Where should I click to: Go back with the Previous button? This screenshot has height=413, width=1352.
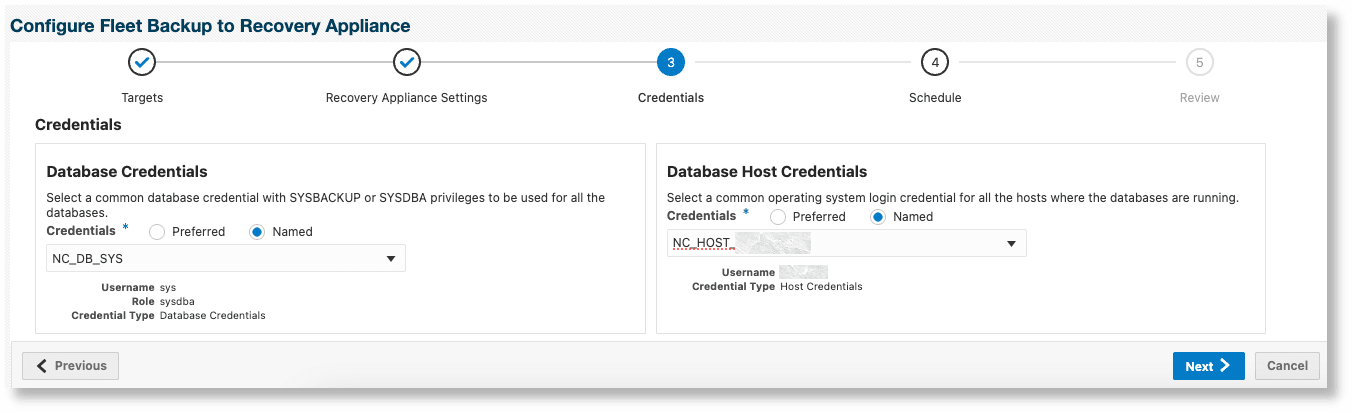pyautogui.click(x=70, y=366)
